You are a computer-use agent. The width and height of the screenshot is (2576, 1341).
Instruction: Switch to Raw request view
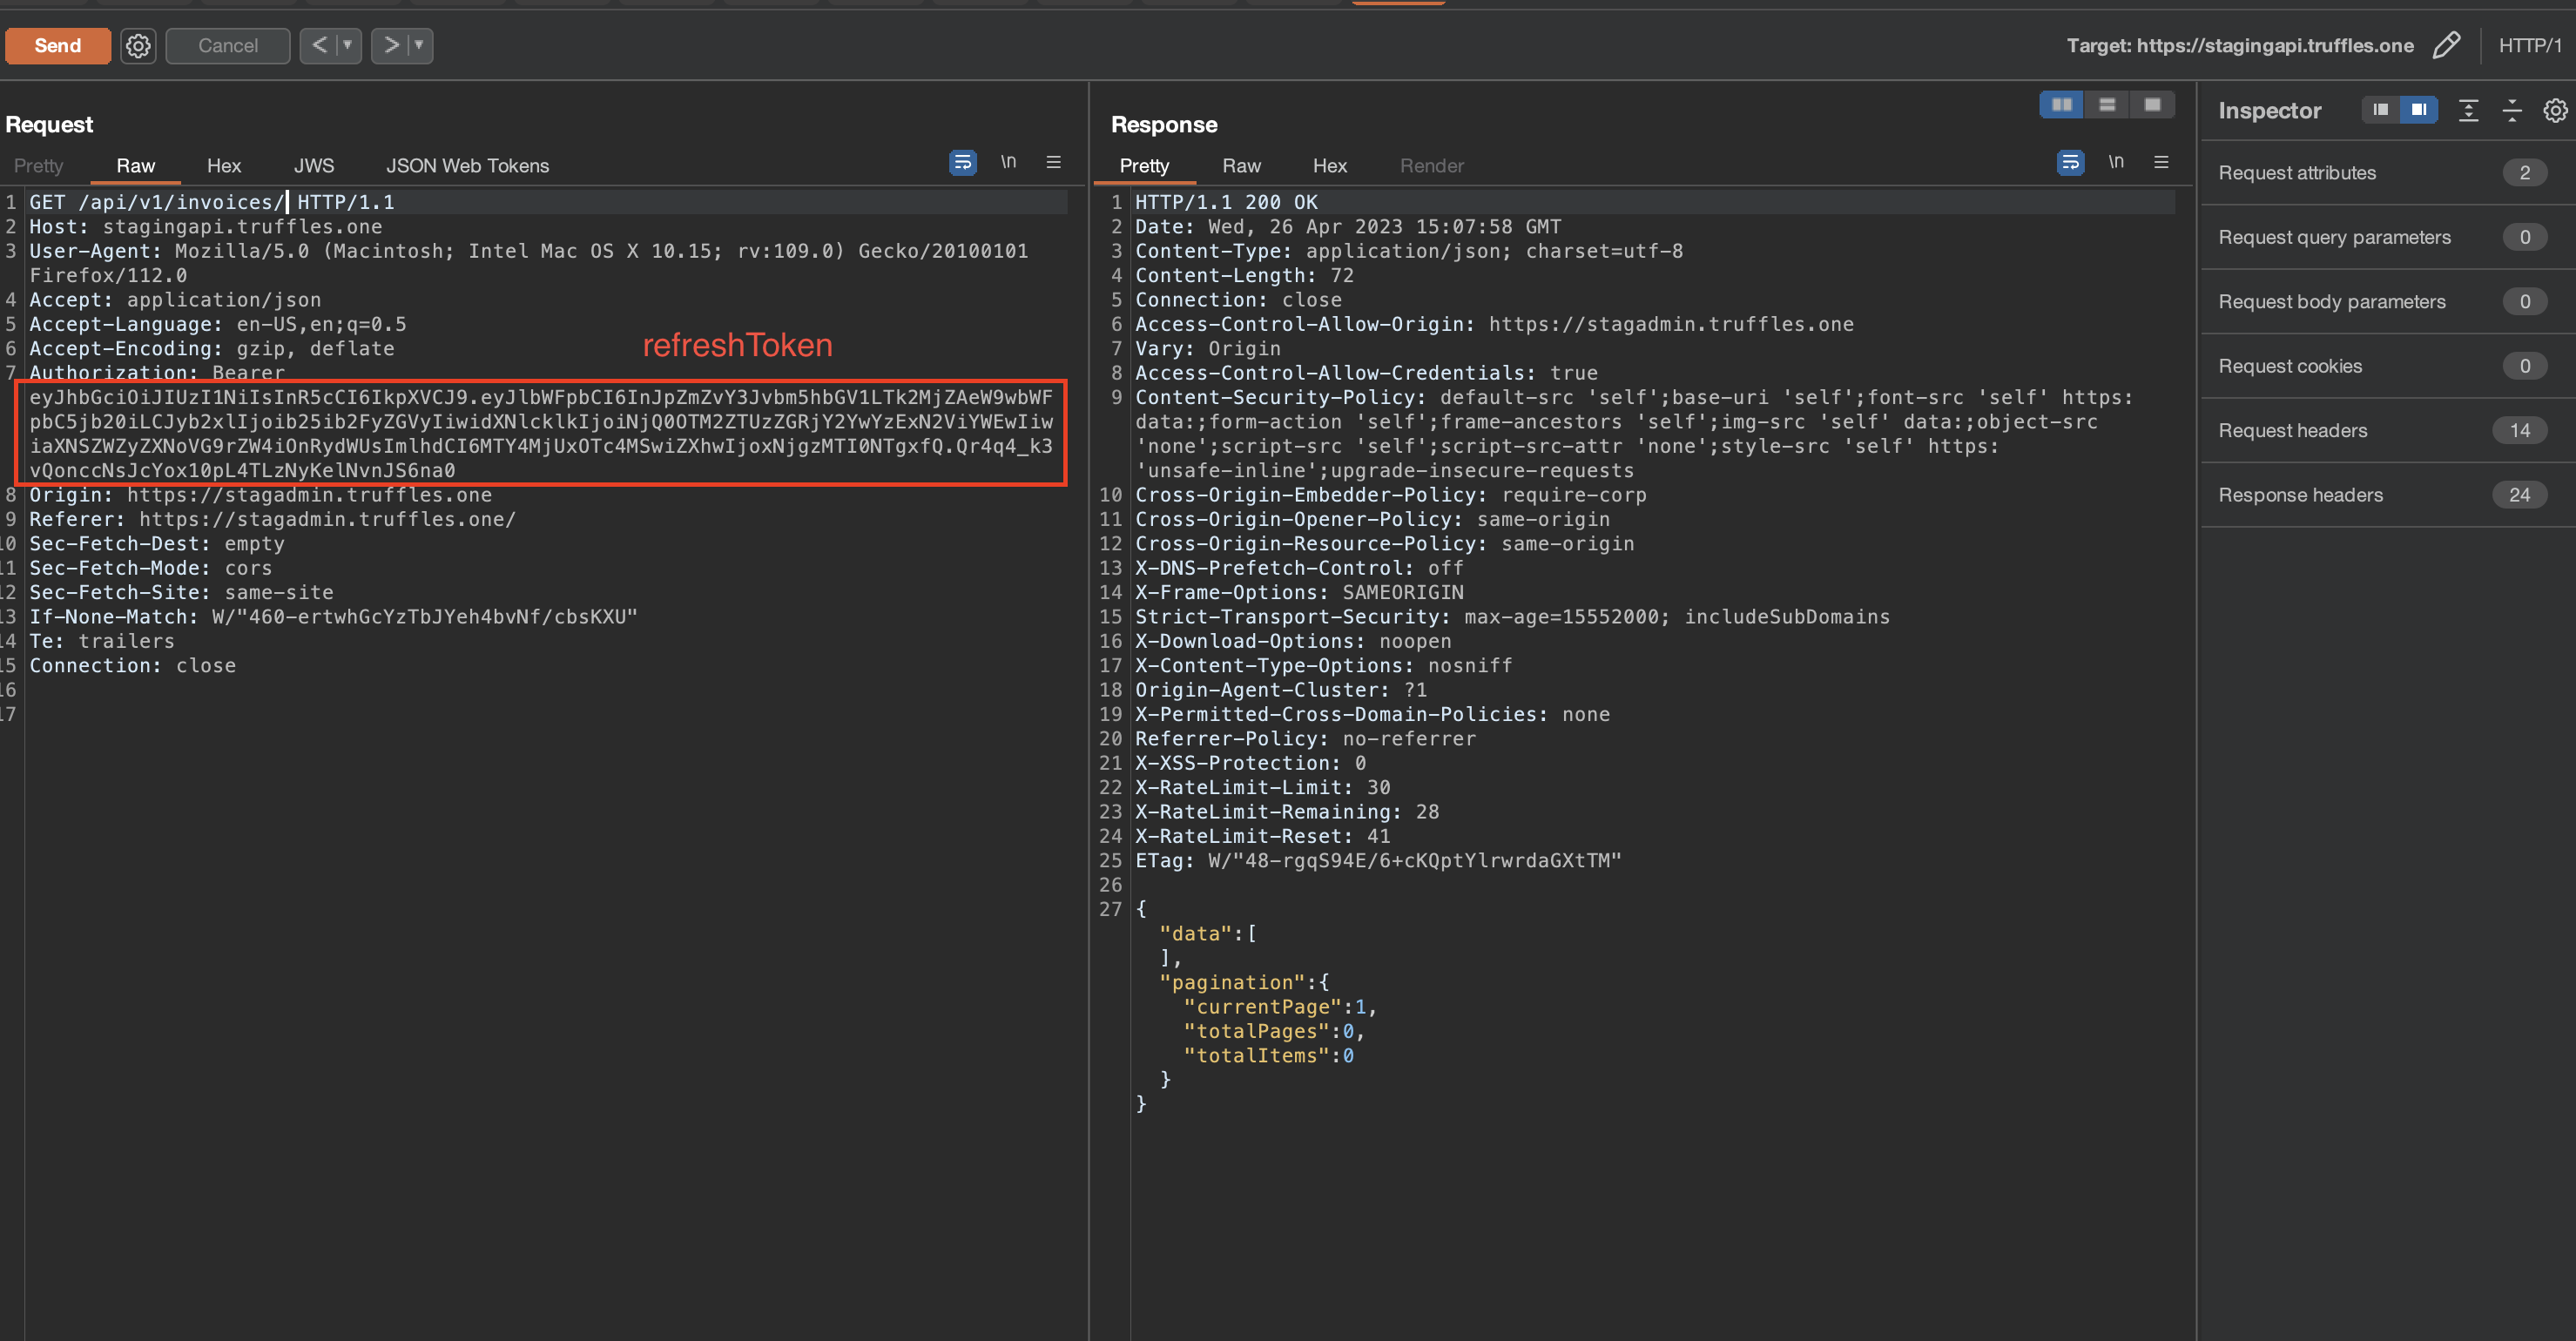[135, 165]
